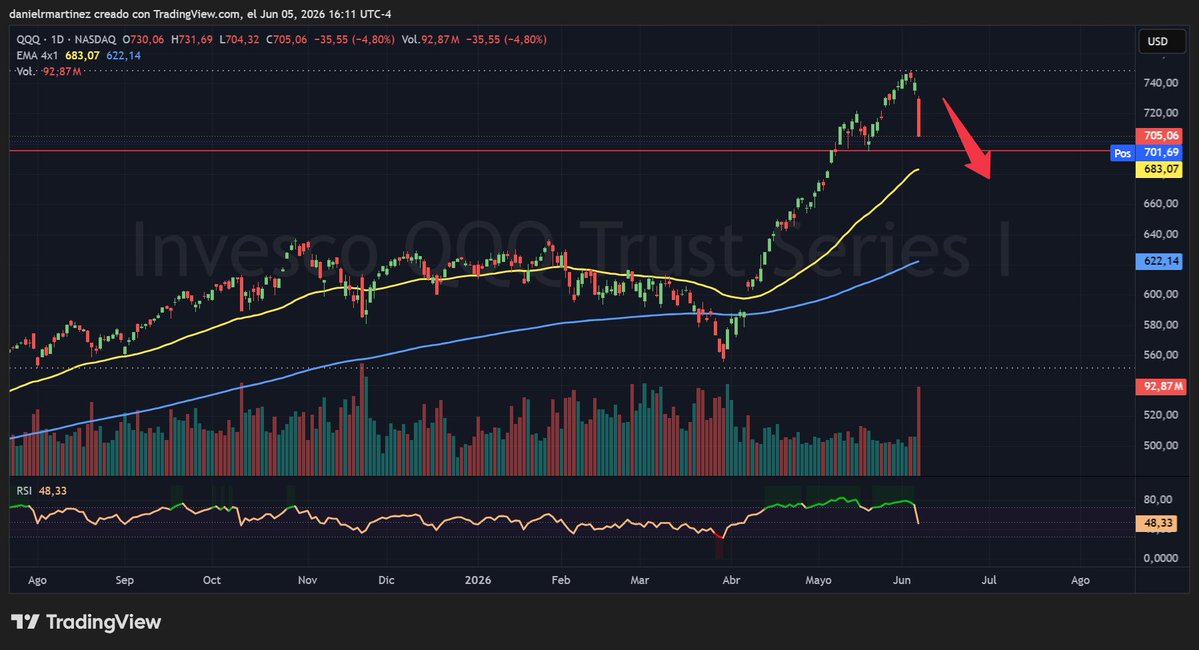Click the 701,69 position price label
The width and height of the screenshot is (1199, 650).
pyautogui.click(x=1160, y=153)
